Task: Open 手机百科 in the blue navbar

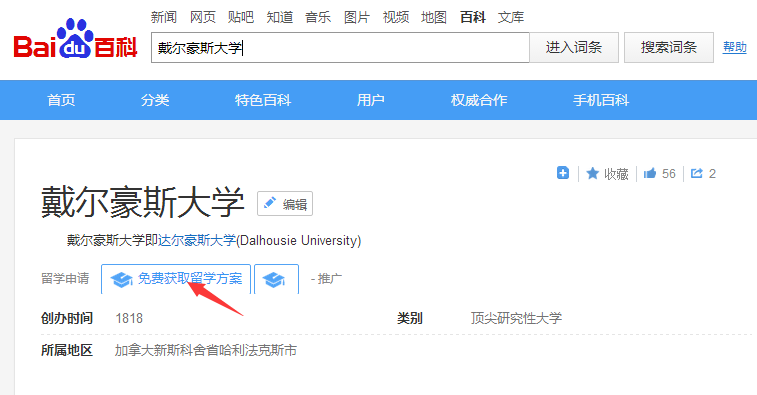Action: pyautogui.click(x=601, y=100)
